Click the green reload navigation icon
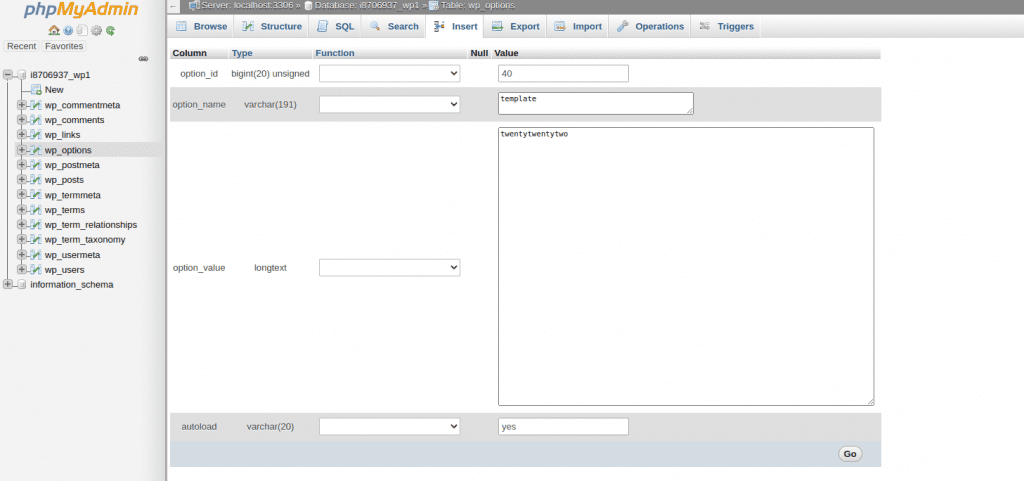The image size is (1024, 481). click(110, 30)
